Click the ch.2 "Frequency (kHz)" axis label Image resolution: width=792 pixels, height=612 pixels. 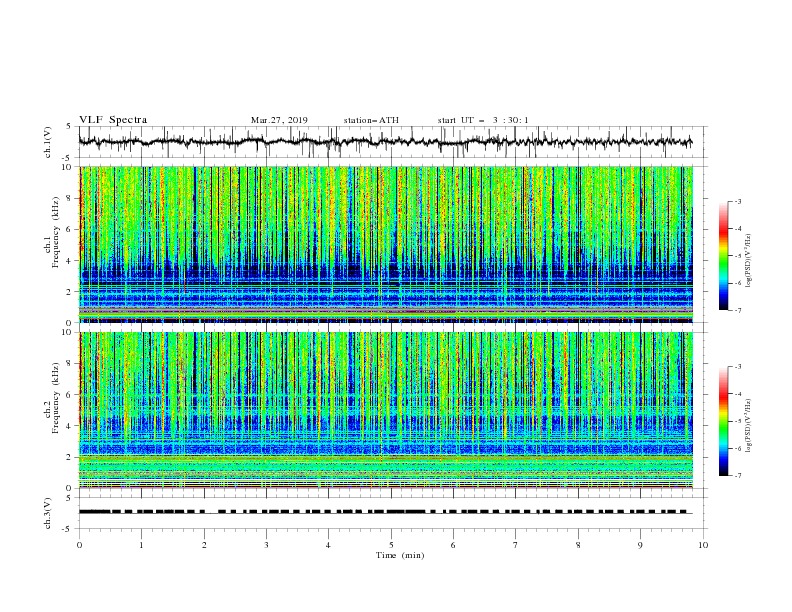[56, 398]
